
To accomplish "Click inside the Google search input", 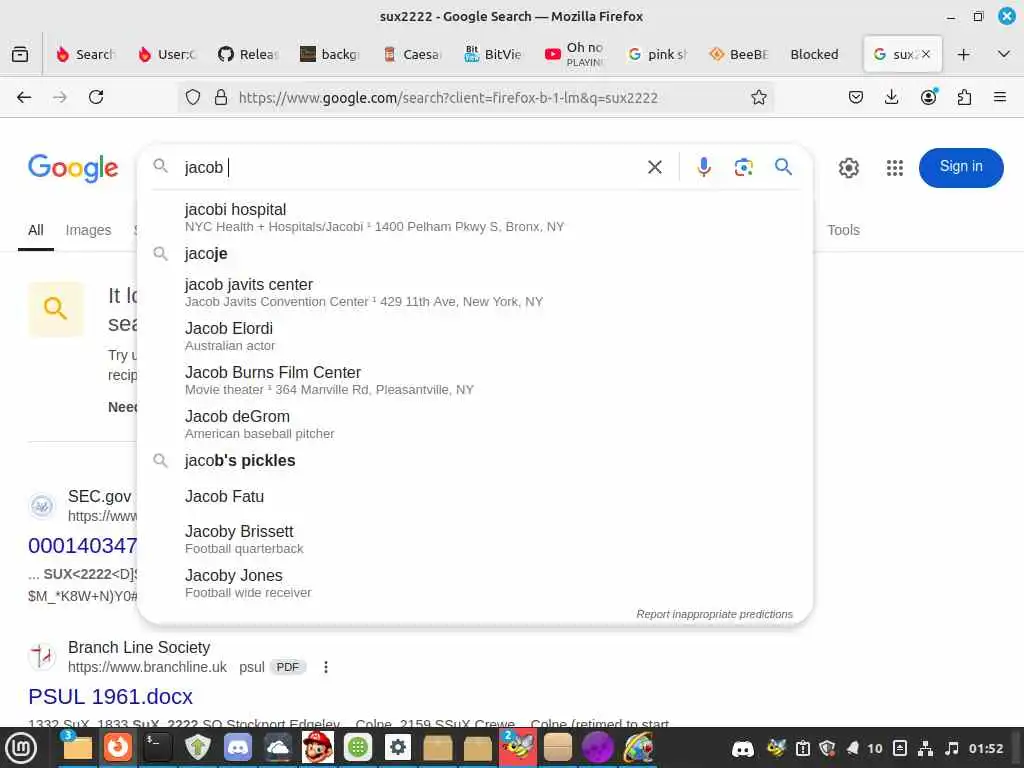I will (411, 167).
